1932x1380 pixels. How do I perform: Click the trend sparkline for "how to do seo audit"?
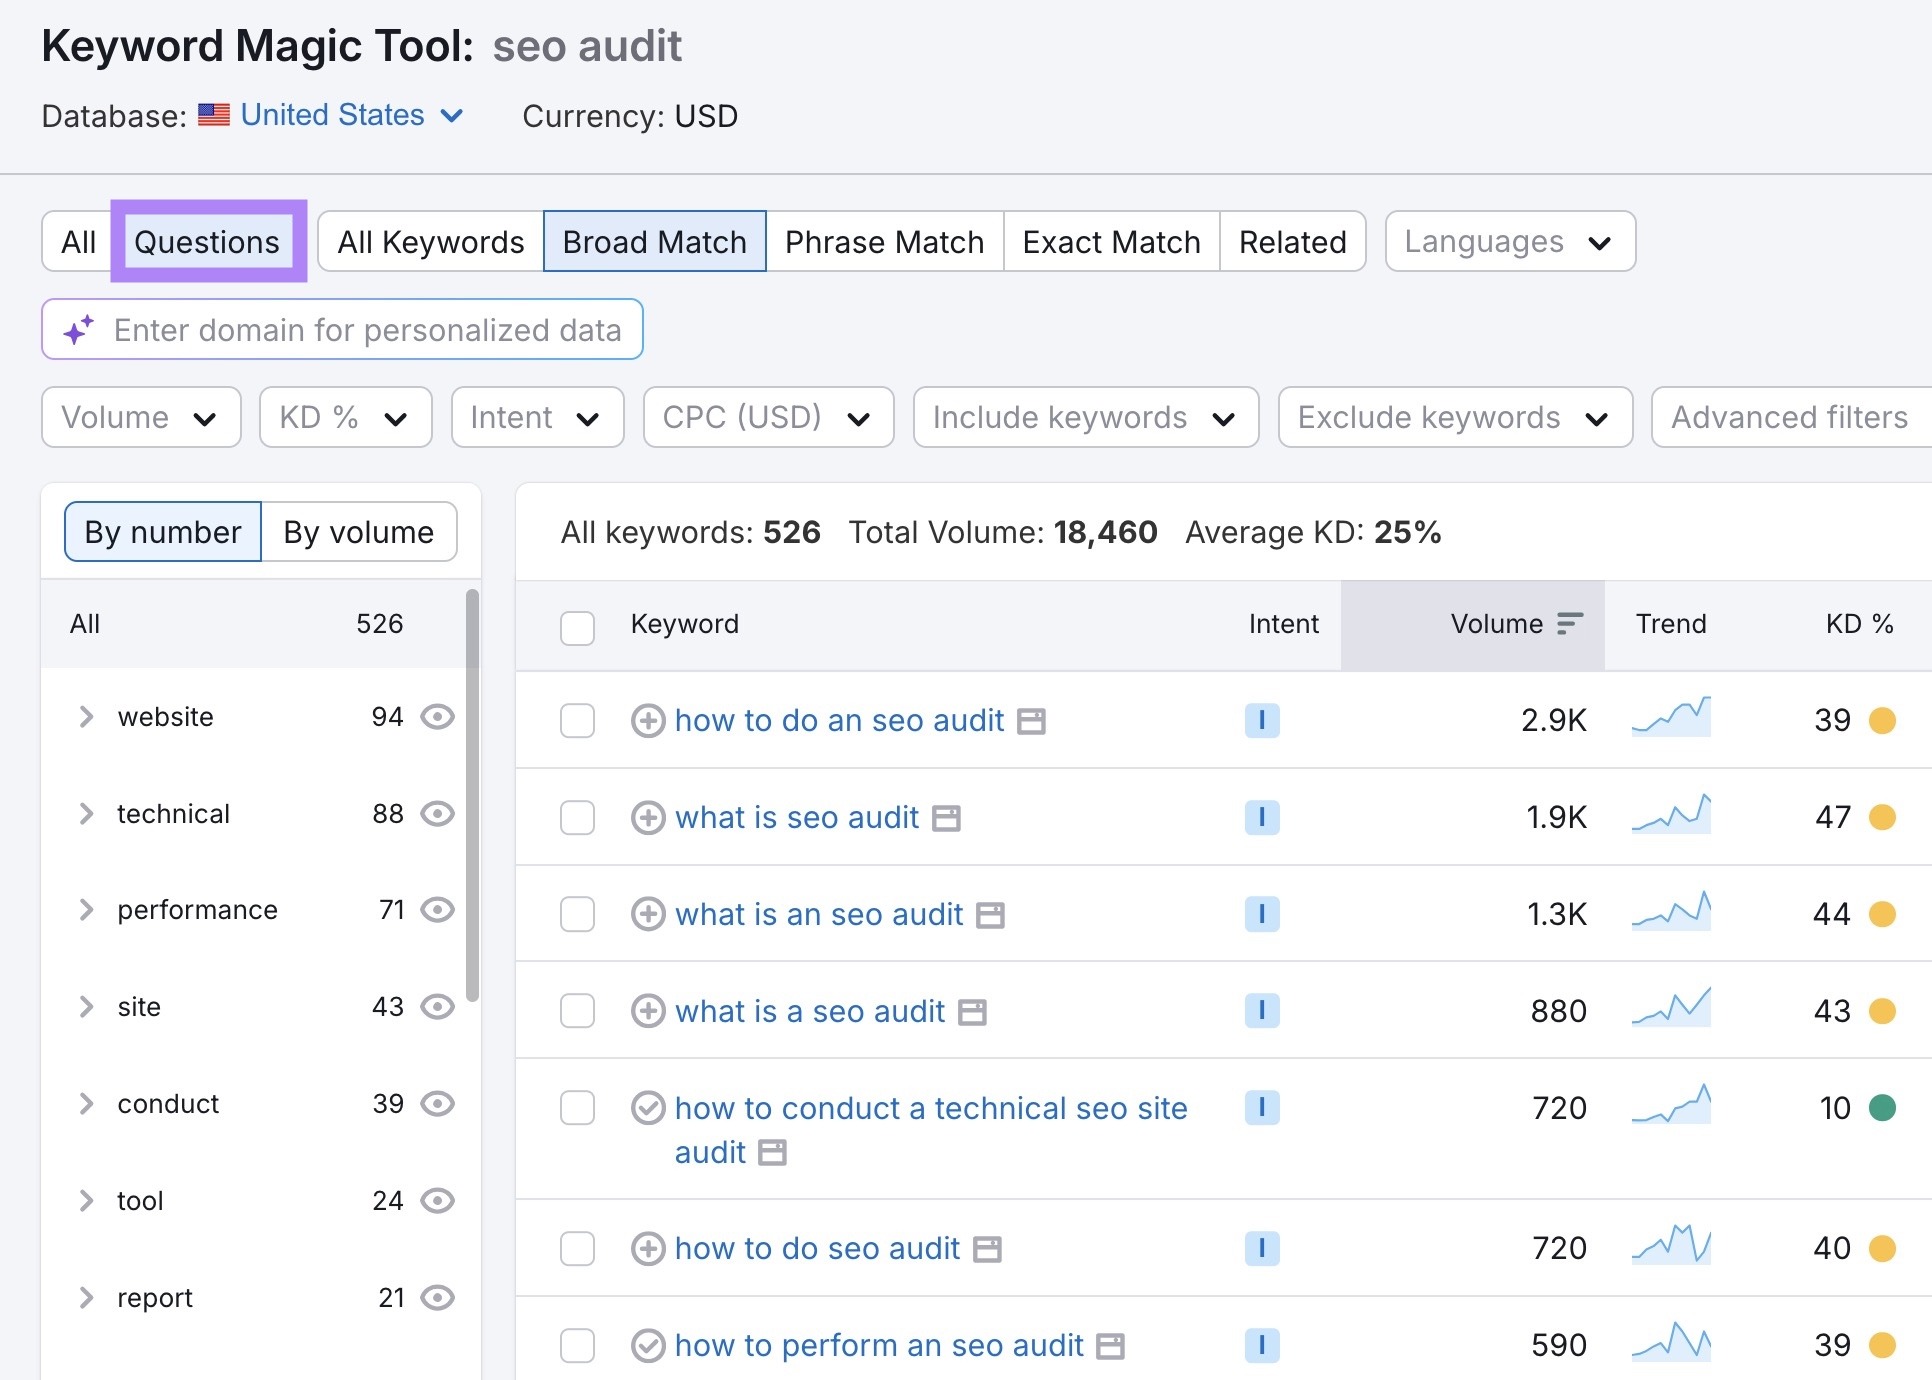click(x=1671, y=1247)
